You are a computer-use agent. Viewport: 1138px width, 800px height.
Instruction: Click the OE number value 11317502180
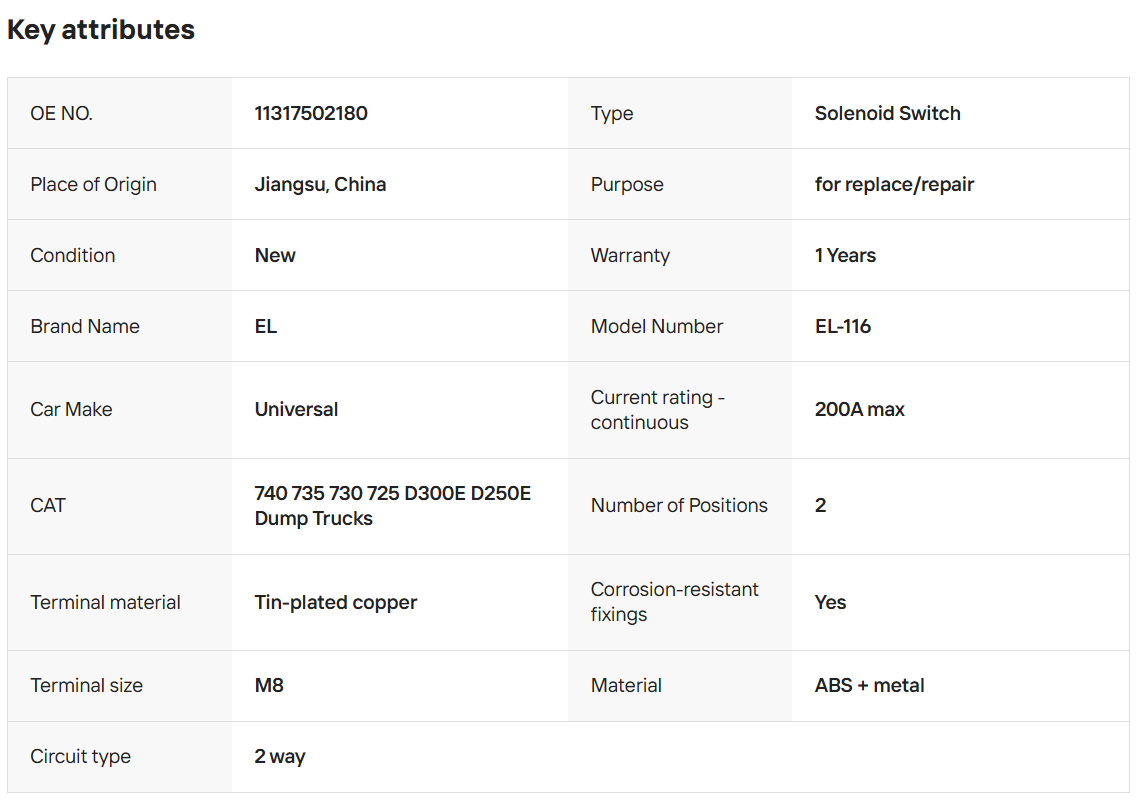point(311,113)
